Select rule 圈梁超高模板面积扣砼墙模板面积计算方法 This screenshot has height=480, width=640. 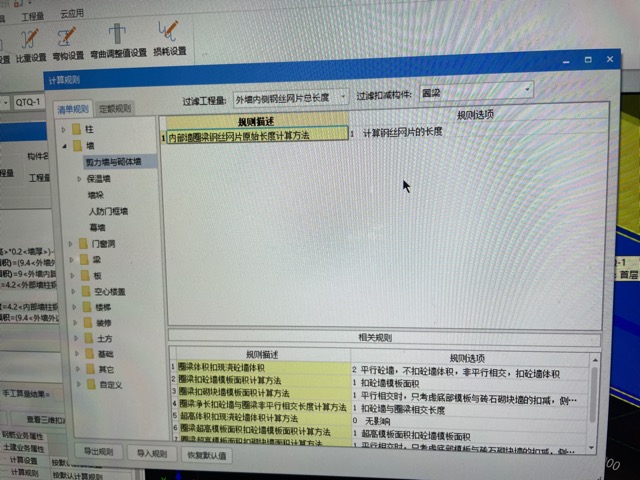point(265,431)
